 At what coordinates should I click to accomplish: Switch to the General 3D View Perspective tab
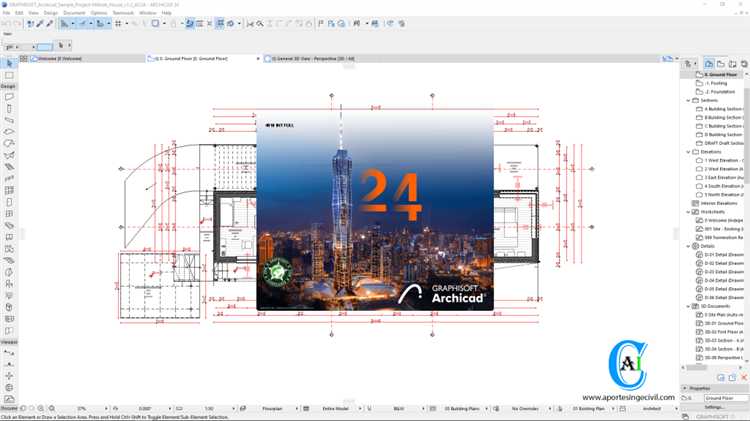[313, 58]
